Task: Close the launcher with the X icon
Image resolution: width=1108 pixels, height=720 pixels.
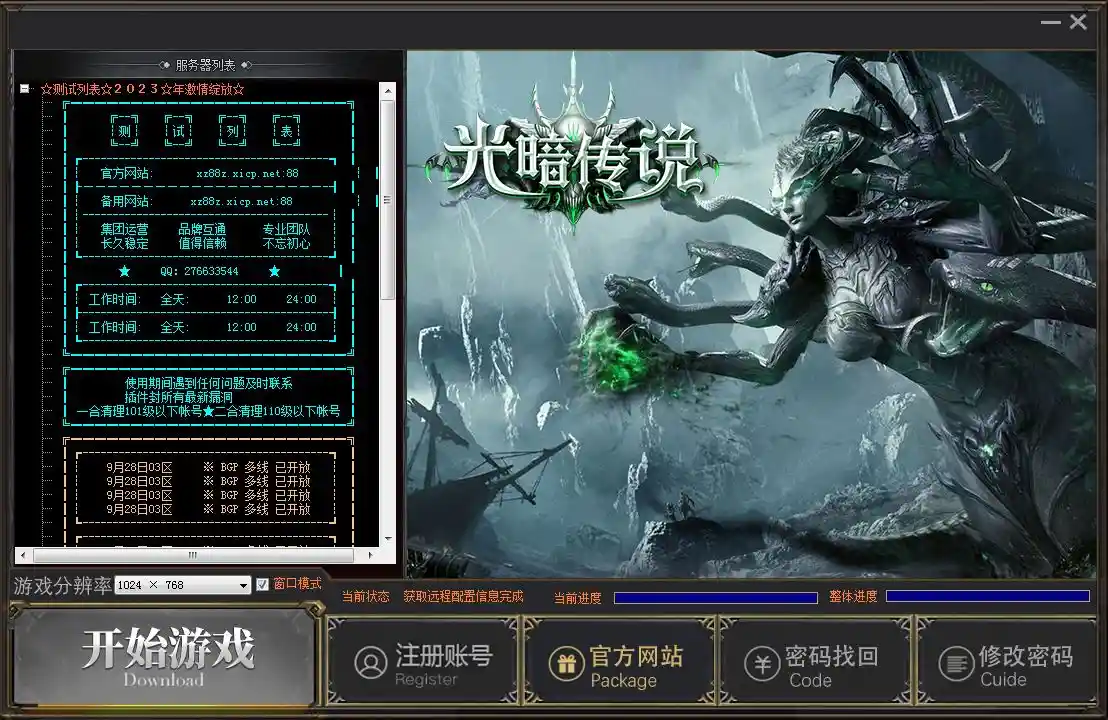Action: [x=1078, y=22]
